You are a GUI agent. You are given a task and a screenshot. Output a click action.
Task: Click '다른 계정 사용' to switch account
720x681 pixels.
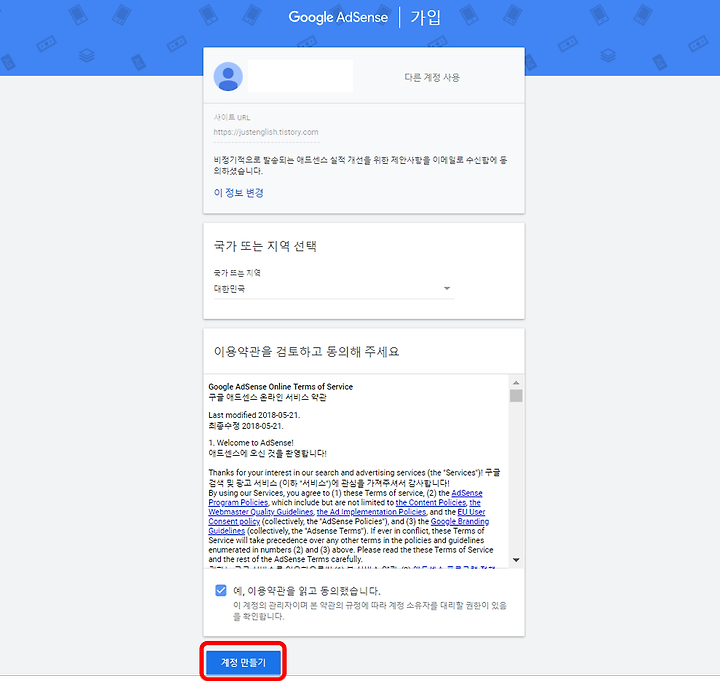pos(432,77)
